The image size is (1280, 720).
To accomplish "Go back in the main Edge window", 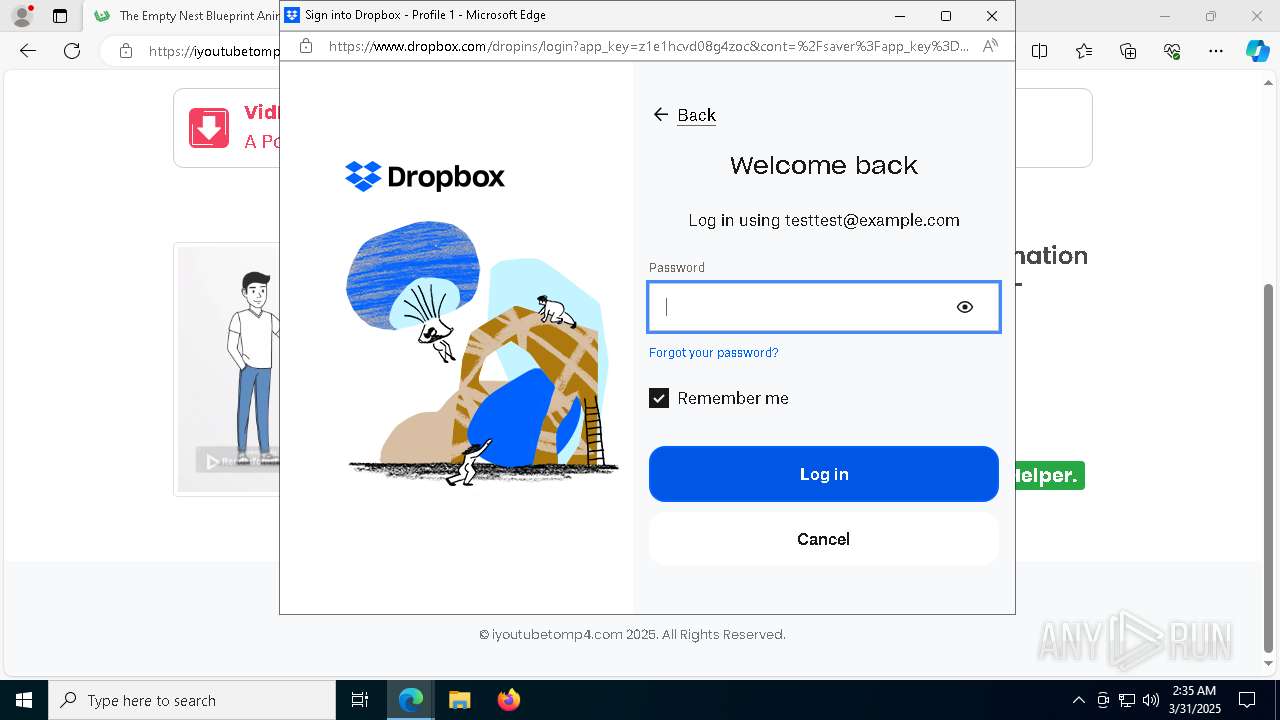I will pos(28,51).
